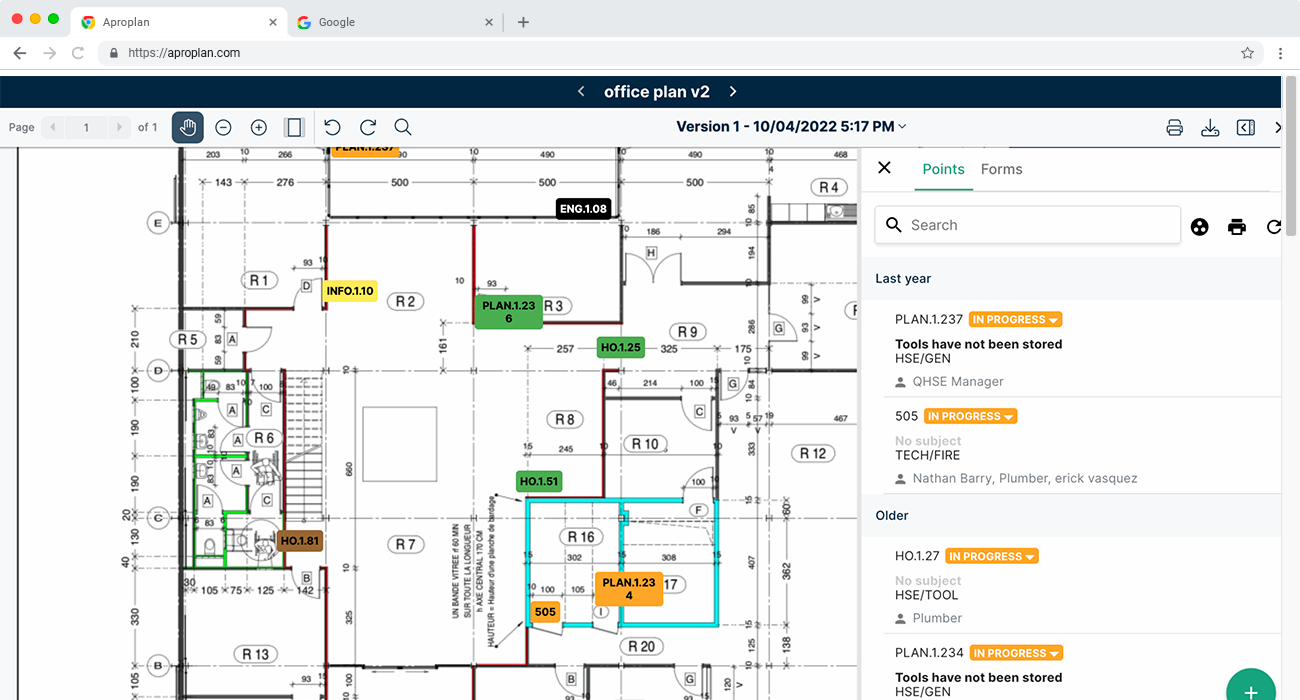Print the plan using toolbar printer
The image size is (1300, 700).
tap(1175, 127)
